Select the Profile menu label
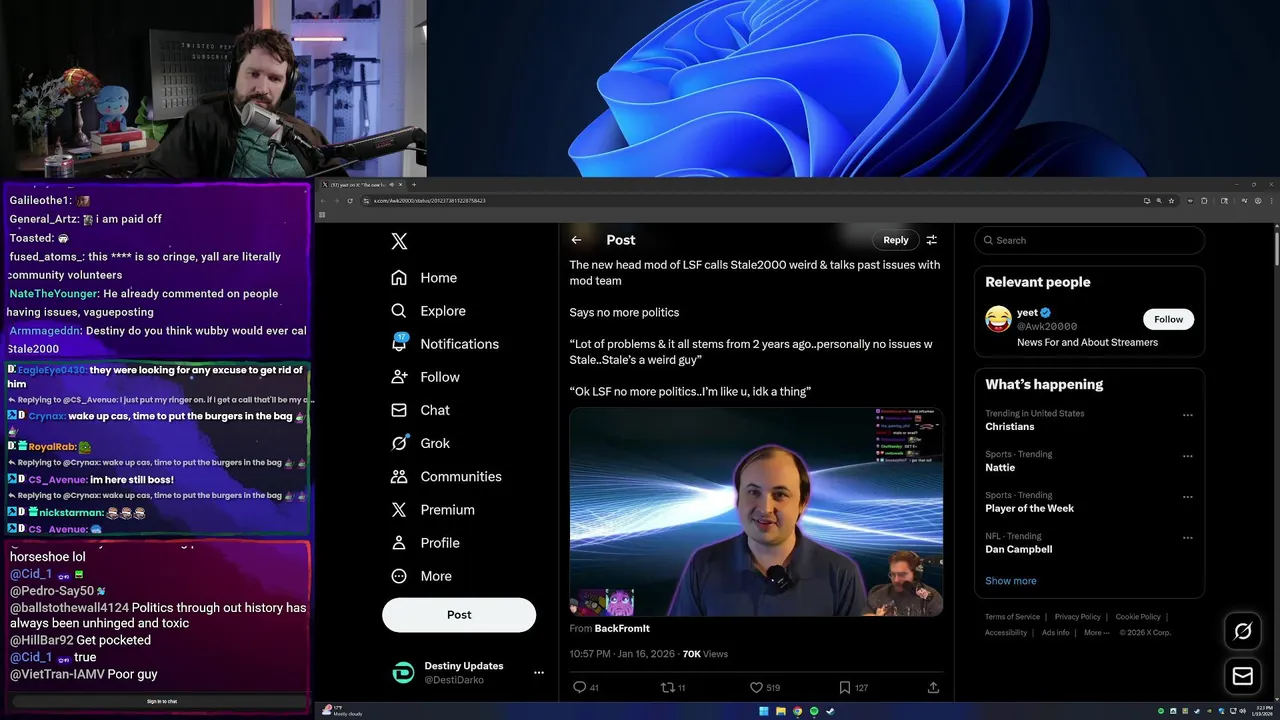1280x720 pixels. (x=440, y=543)
